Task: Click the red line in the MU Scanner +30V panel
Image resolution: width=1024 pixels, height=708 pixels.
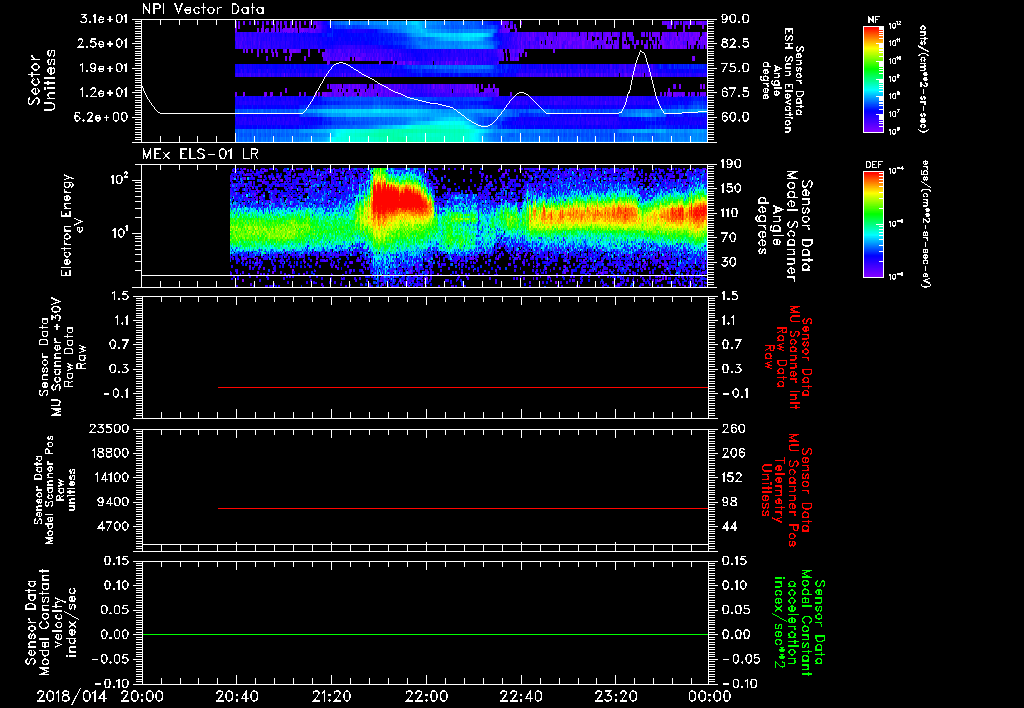Action: (x=462, y=387)
